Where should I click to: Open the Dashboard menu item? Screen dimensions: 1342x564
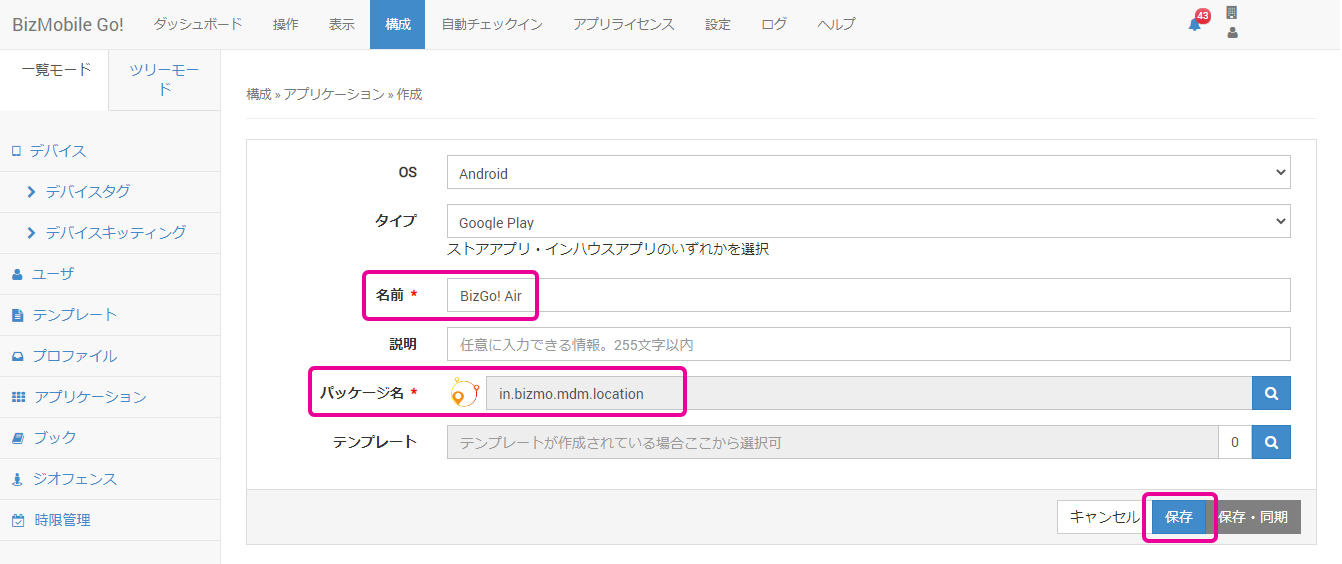[x=198, y=24]
